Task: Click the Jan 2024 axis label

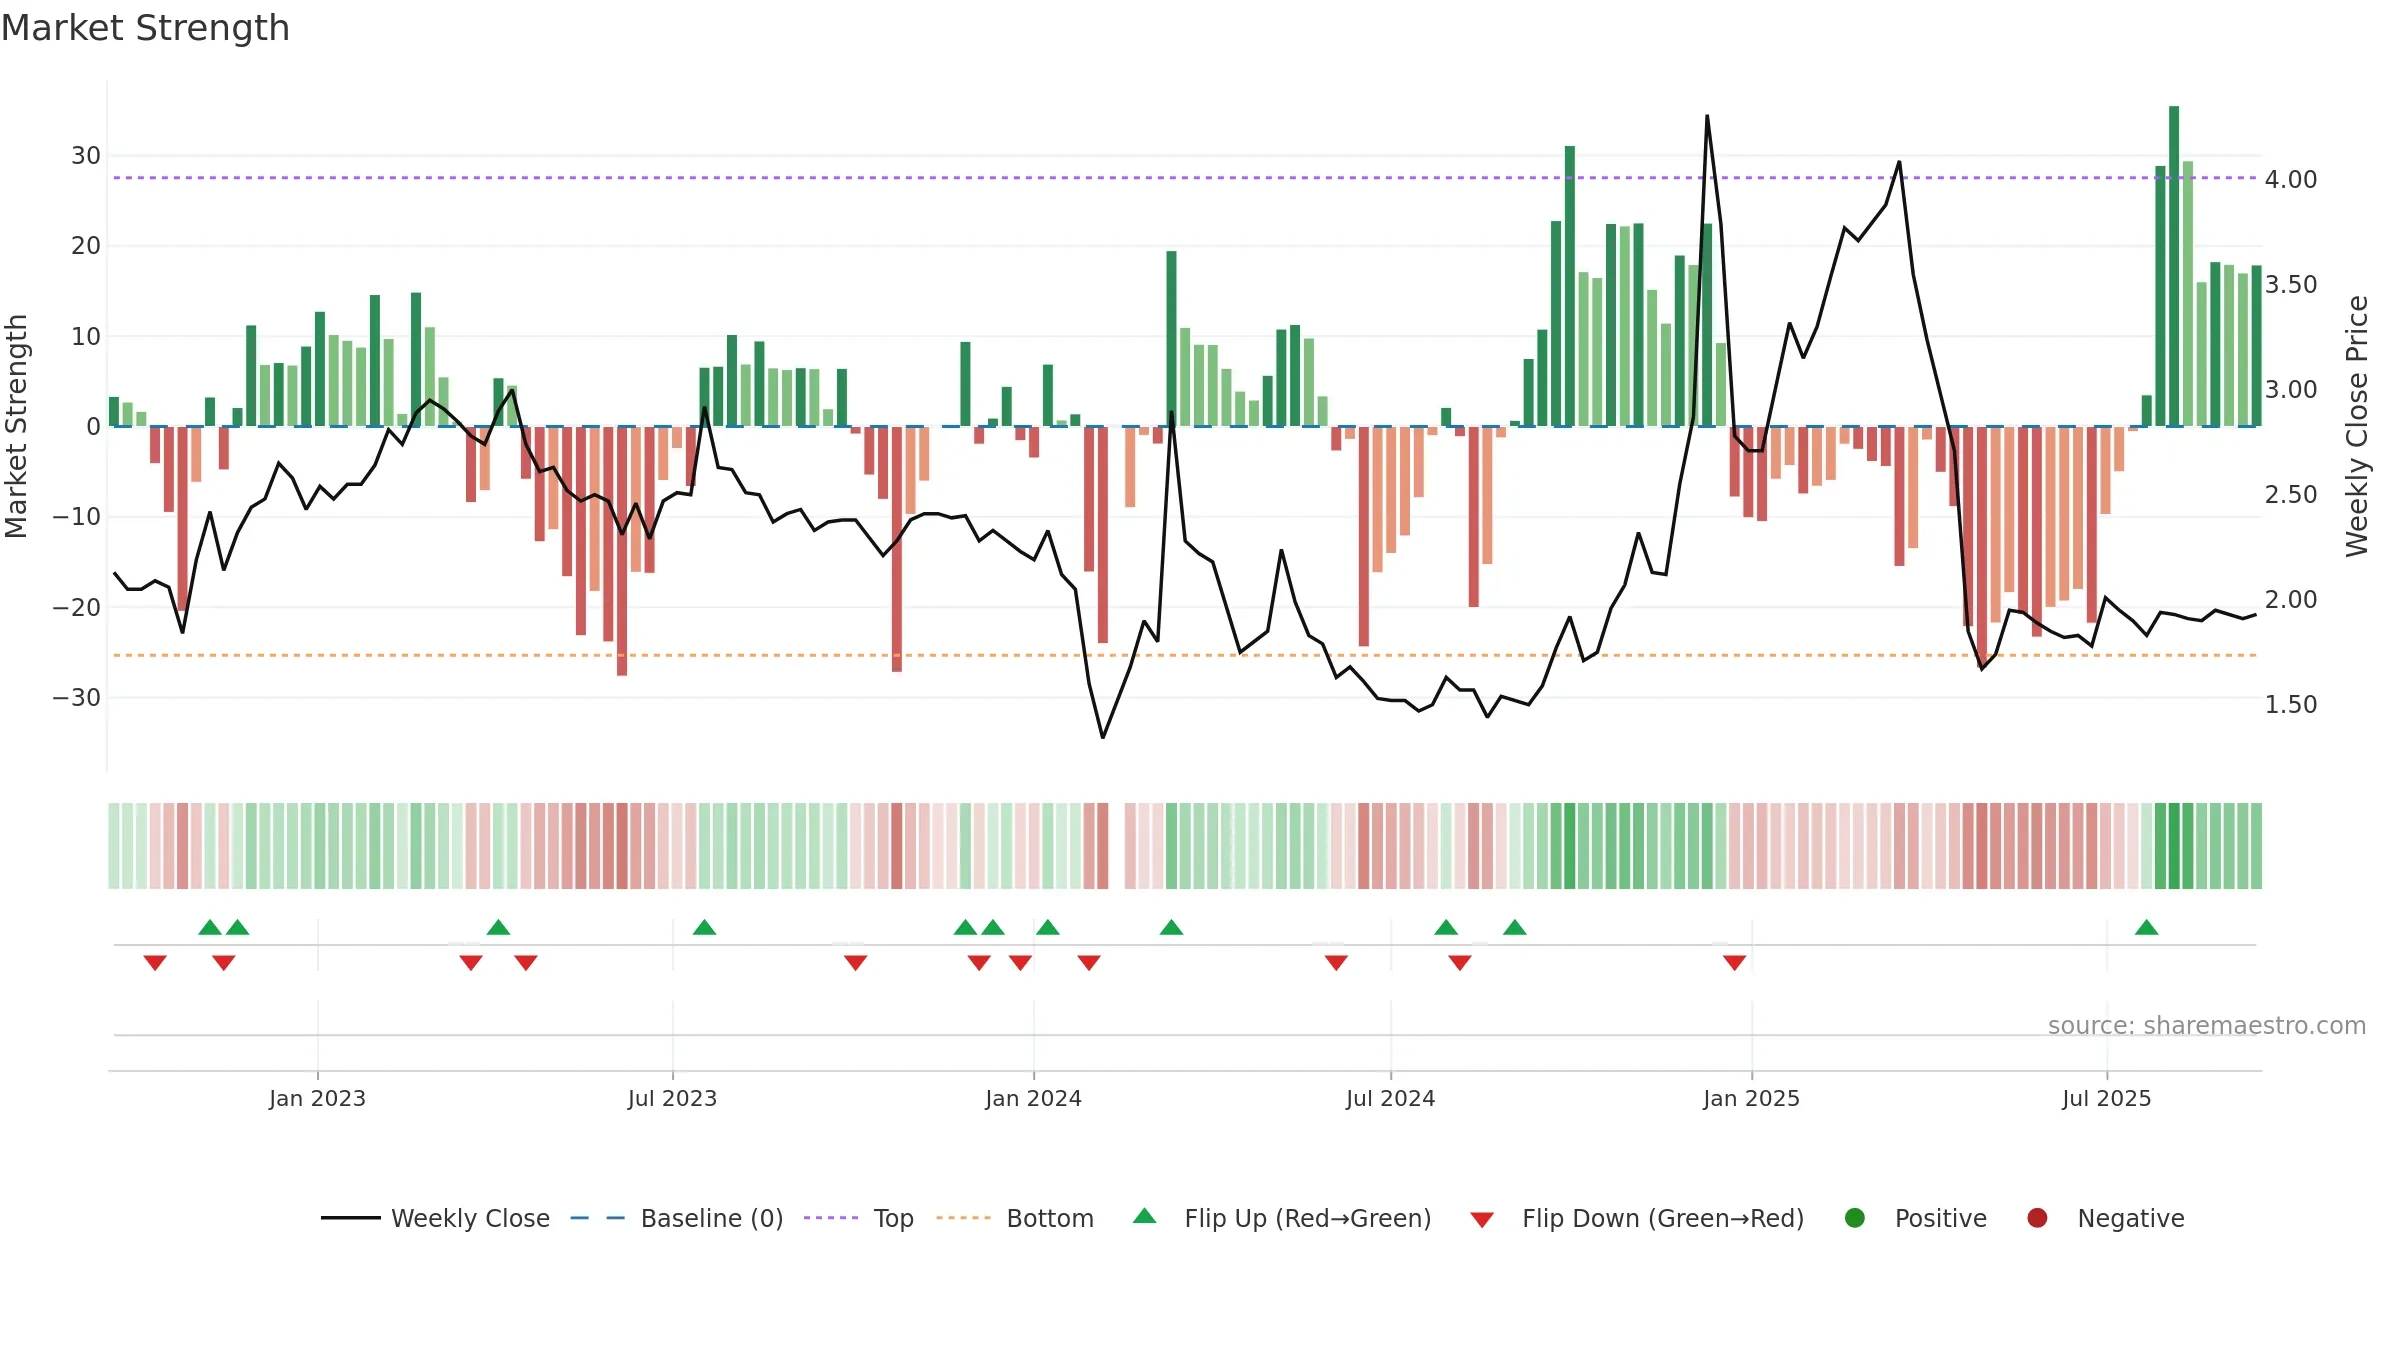Action: (x=1033, y=1099)
